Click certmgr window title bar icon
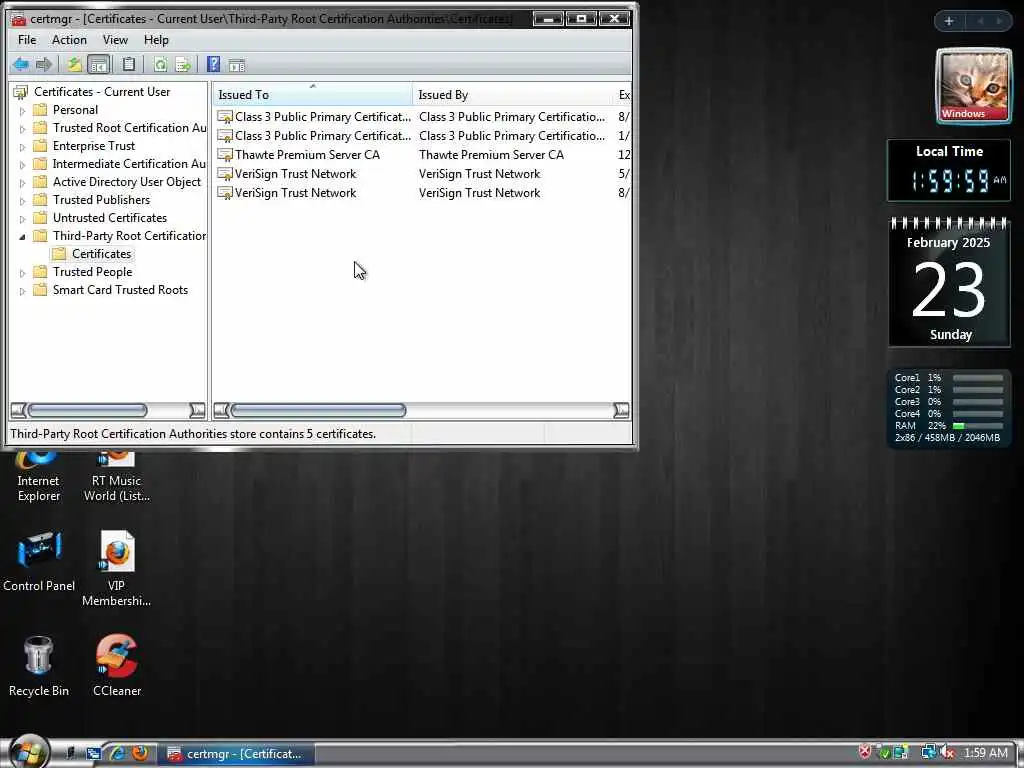 click(18, 19)
